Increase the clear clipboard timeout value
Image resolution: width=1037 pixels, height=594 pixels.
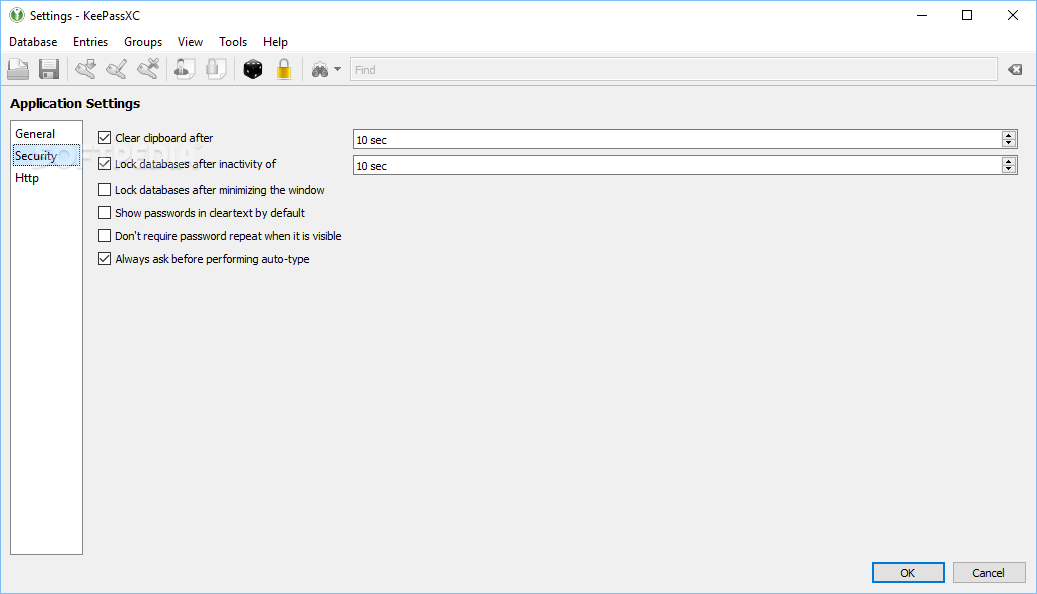(1009, 135)
